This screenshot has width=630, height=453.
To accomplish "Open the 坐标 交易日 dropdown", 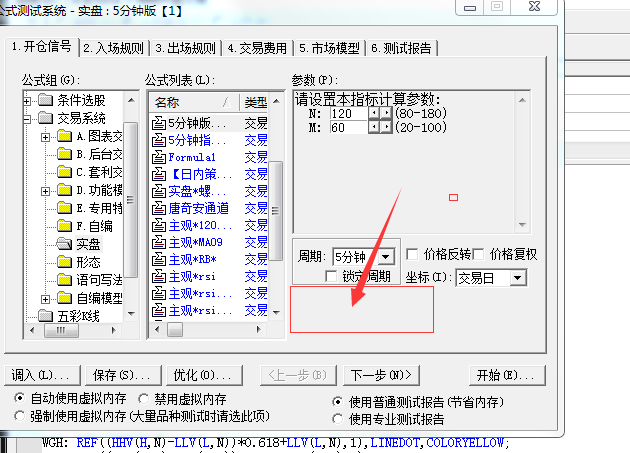I will pyautogui.click(x=518, y=278).
